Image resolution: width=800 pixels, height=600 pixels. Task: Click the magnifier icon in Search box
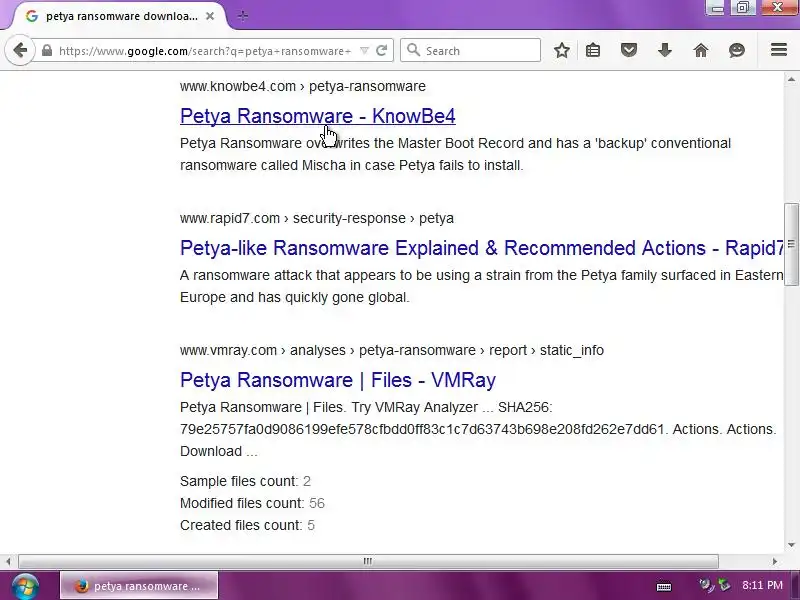(x=414, y=50)
